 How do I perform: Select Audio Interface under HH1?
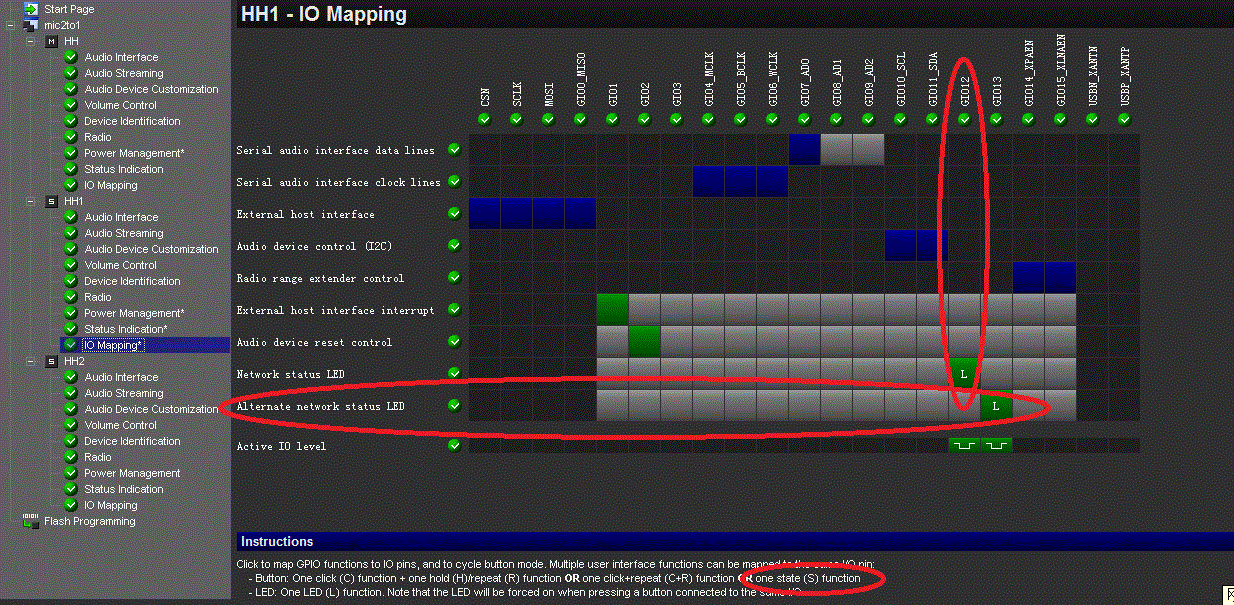coord(121,217)
